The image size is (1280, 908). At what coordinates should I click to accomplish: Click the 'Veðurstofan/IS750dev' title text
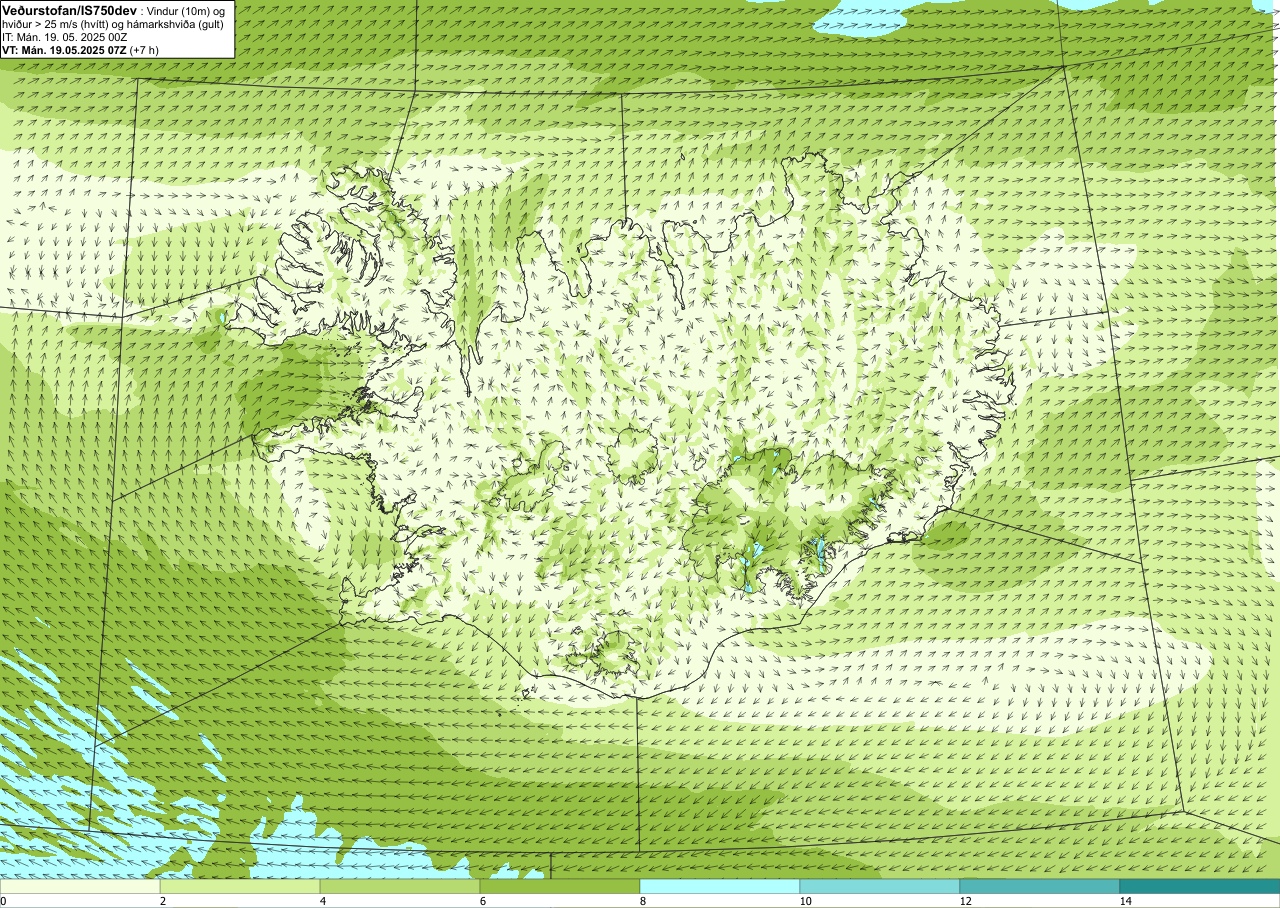[70, 10]
